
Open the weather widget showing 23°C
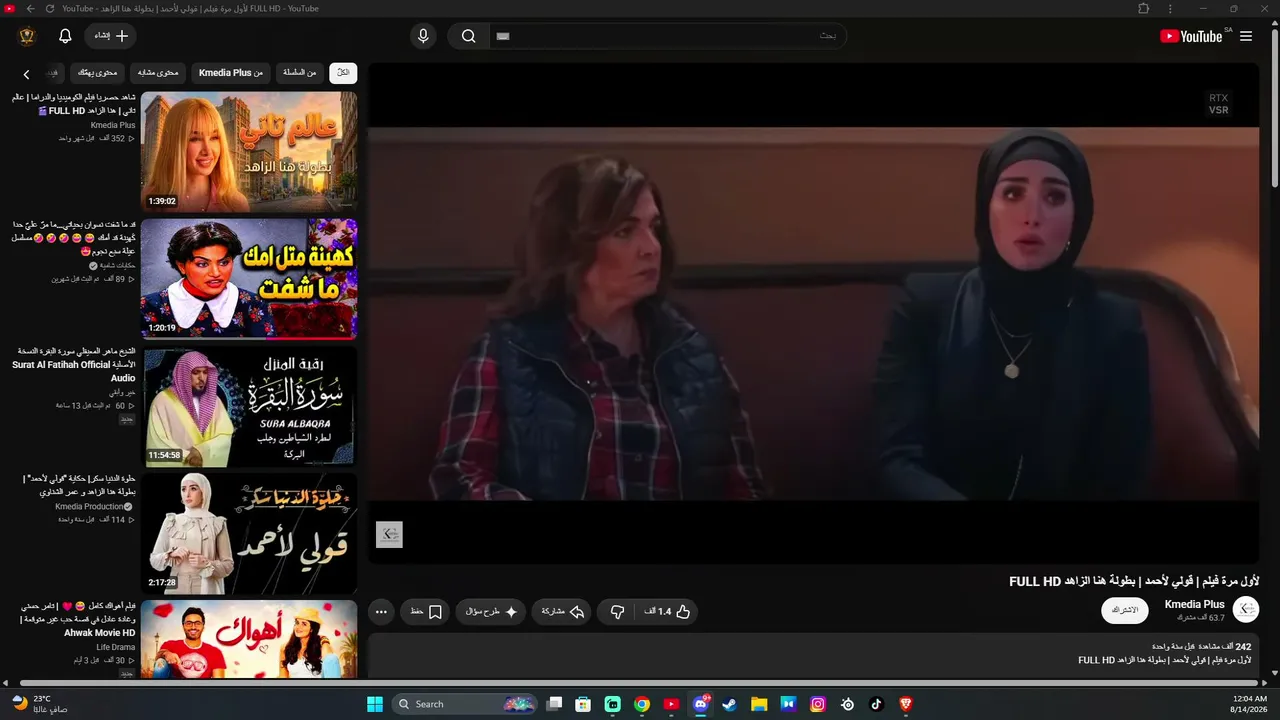(40, 703)
